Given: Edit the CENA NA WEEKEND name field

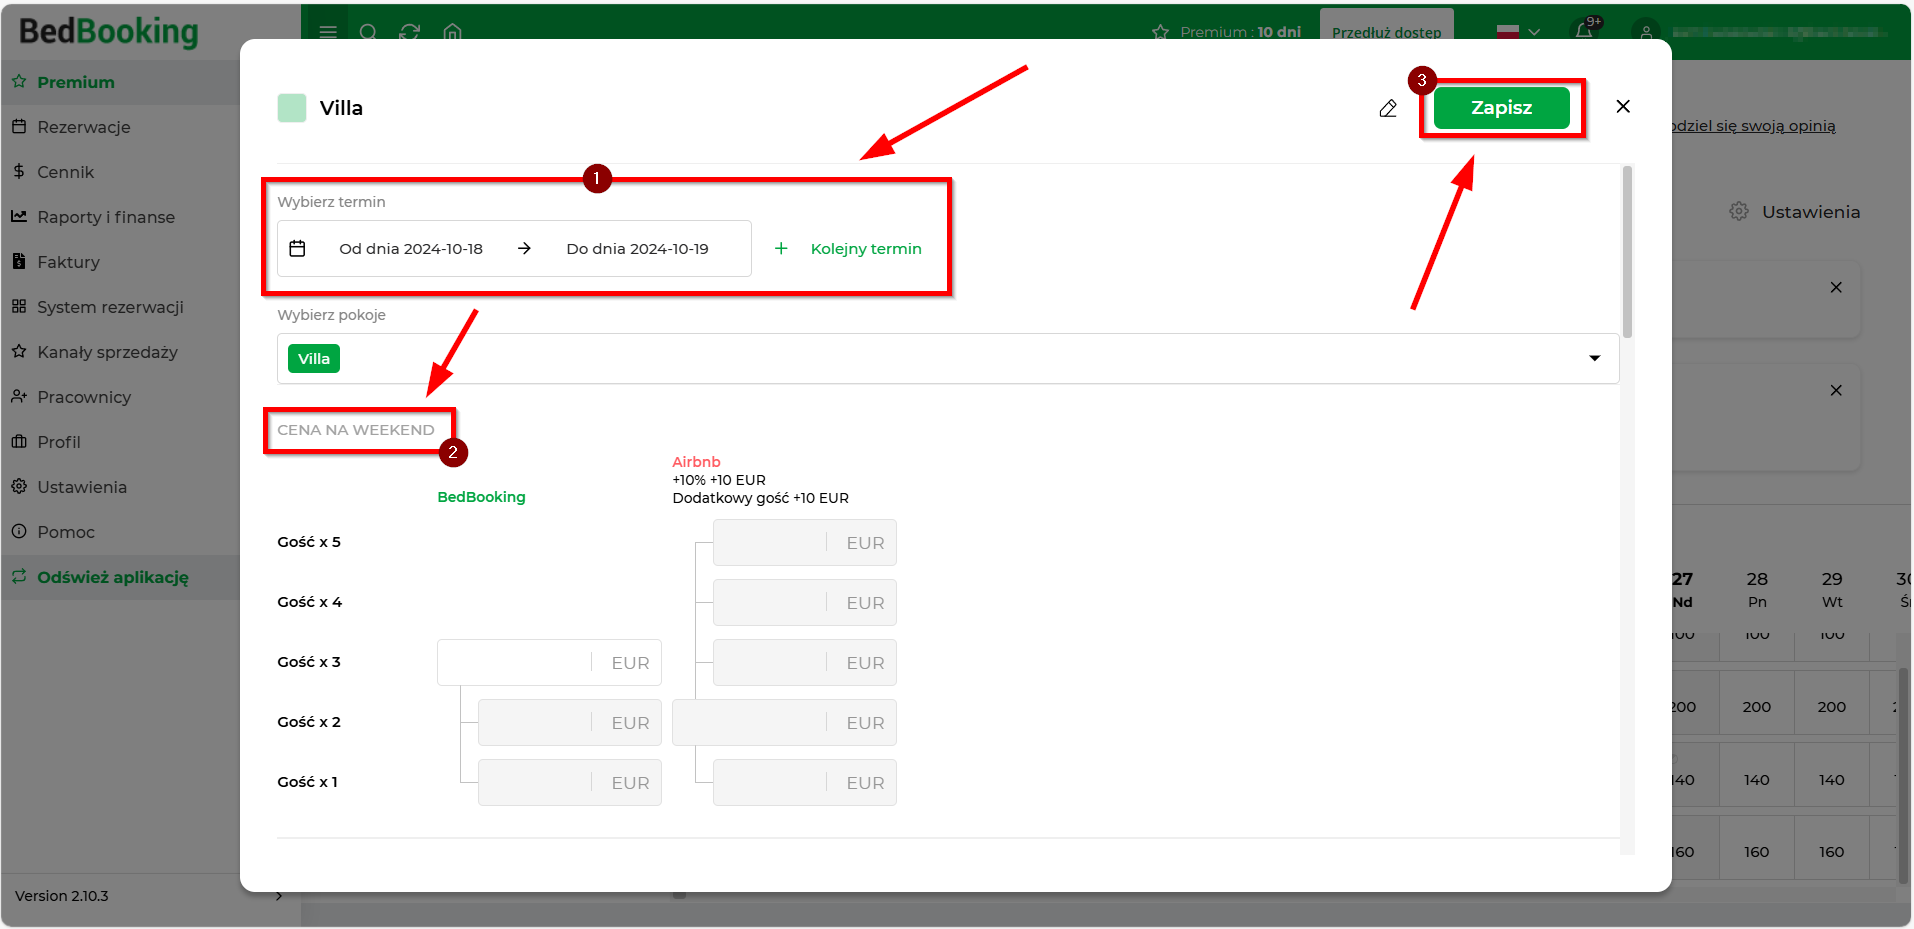Looking at the screenshot, I should (x=356, y=430).
